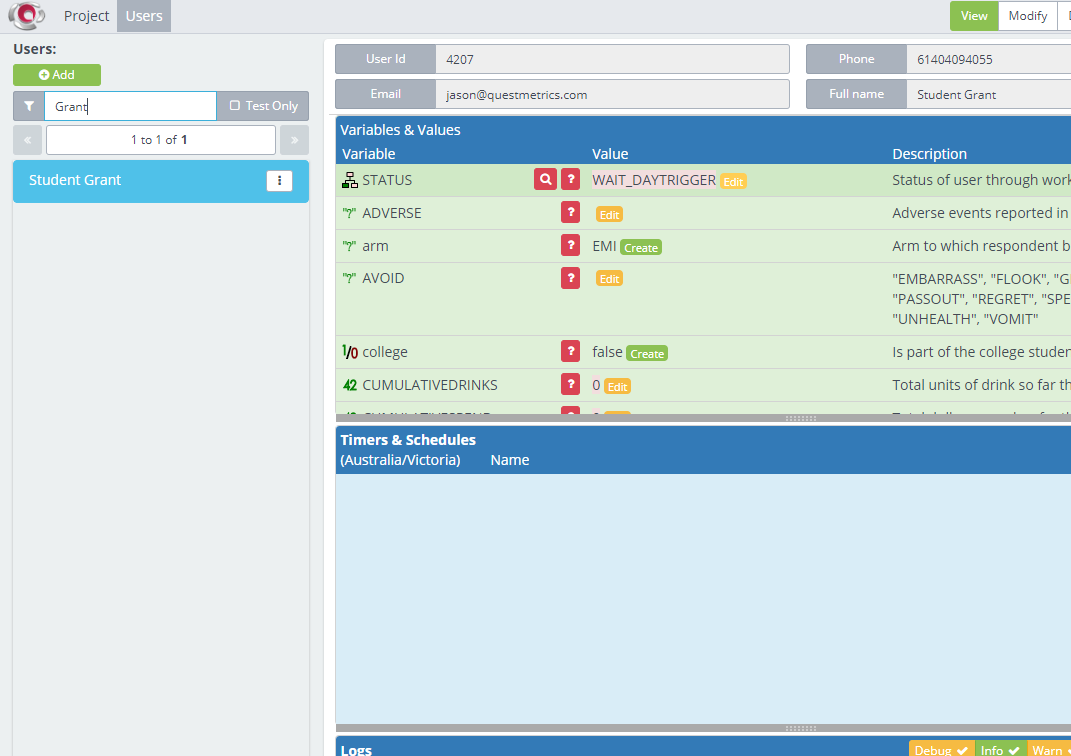The height and width of the screenshot is (756, 1071).
Task: Edit the STATUS value WAIT_DAYTRIGGER
Action: click(x=733, y=181)
